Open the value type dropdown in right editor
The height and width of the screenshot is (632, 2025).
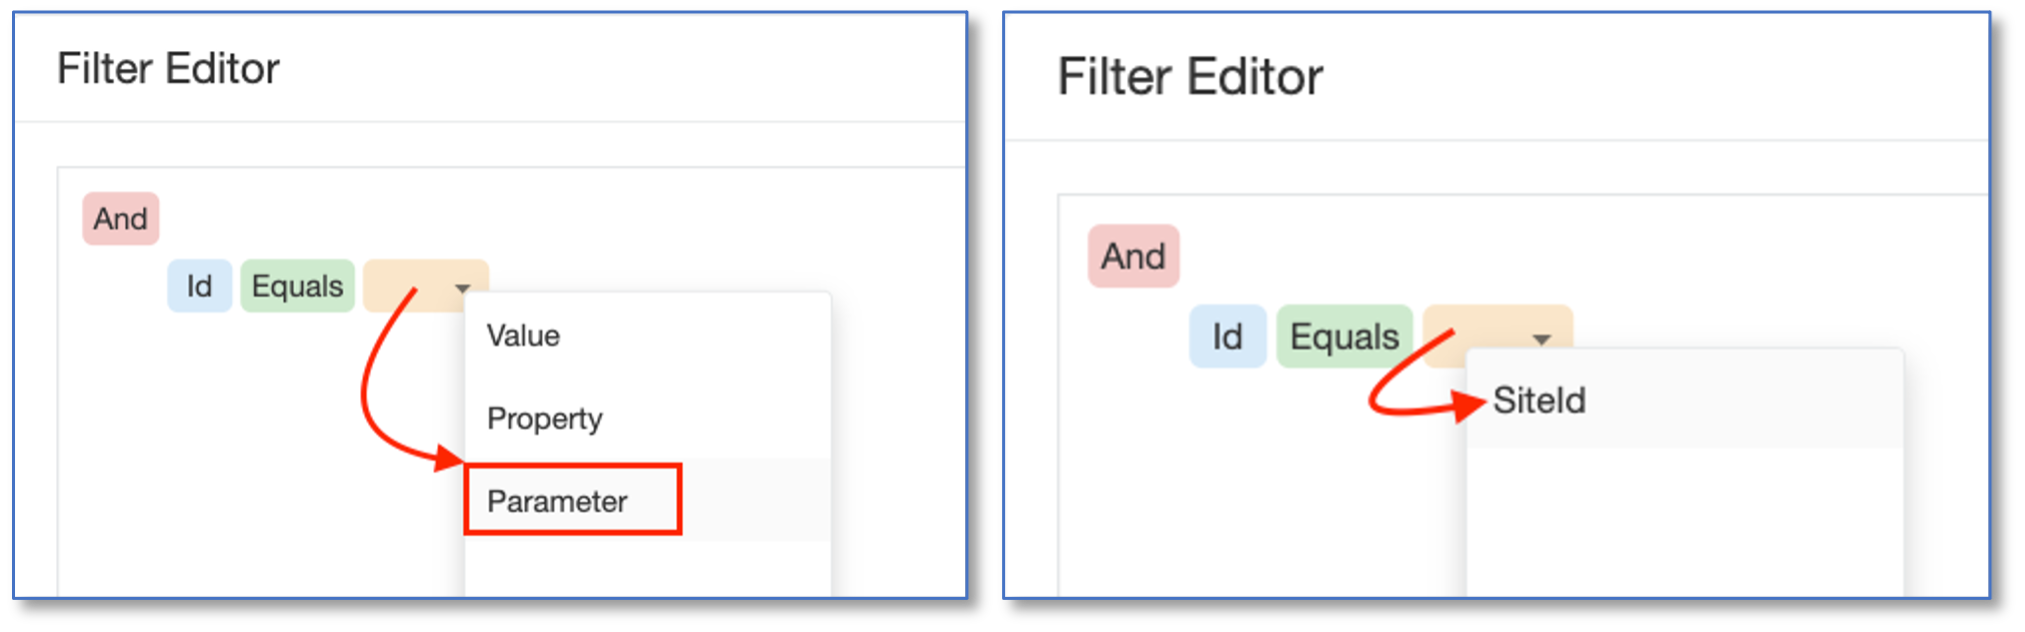tap(1541, 340)
